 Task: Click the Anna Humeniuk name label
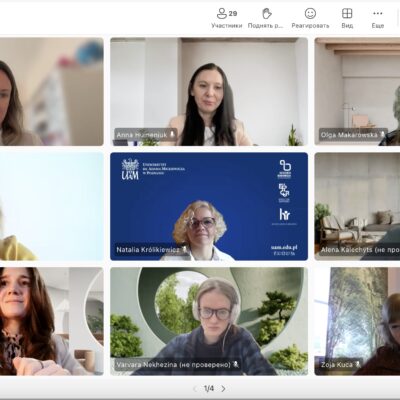click(142, 135)
